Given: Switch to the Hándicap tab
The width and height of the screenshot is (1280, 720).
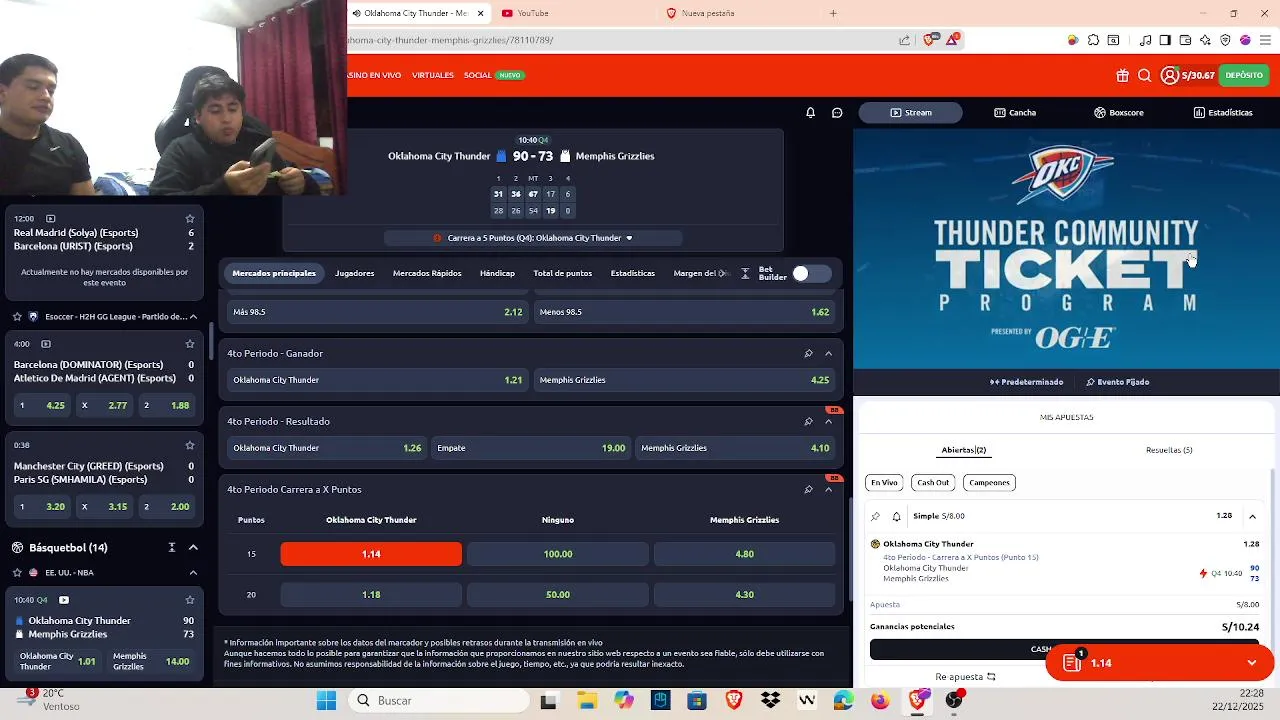Looking at the screenshot, I should coord(497,273).
